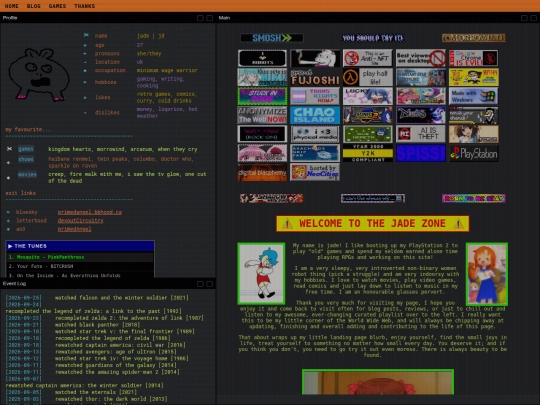Viewport: 540px width, 405px height.
Task: Click the angry creature profile picture
Action: point(39,74)
